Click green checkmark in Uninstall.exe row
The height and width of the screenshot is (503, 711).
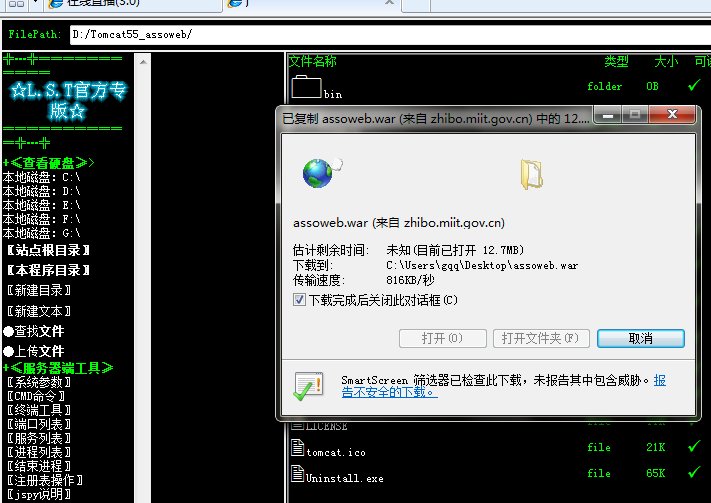click(x=694, y=473)
